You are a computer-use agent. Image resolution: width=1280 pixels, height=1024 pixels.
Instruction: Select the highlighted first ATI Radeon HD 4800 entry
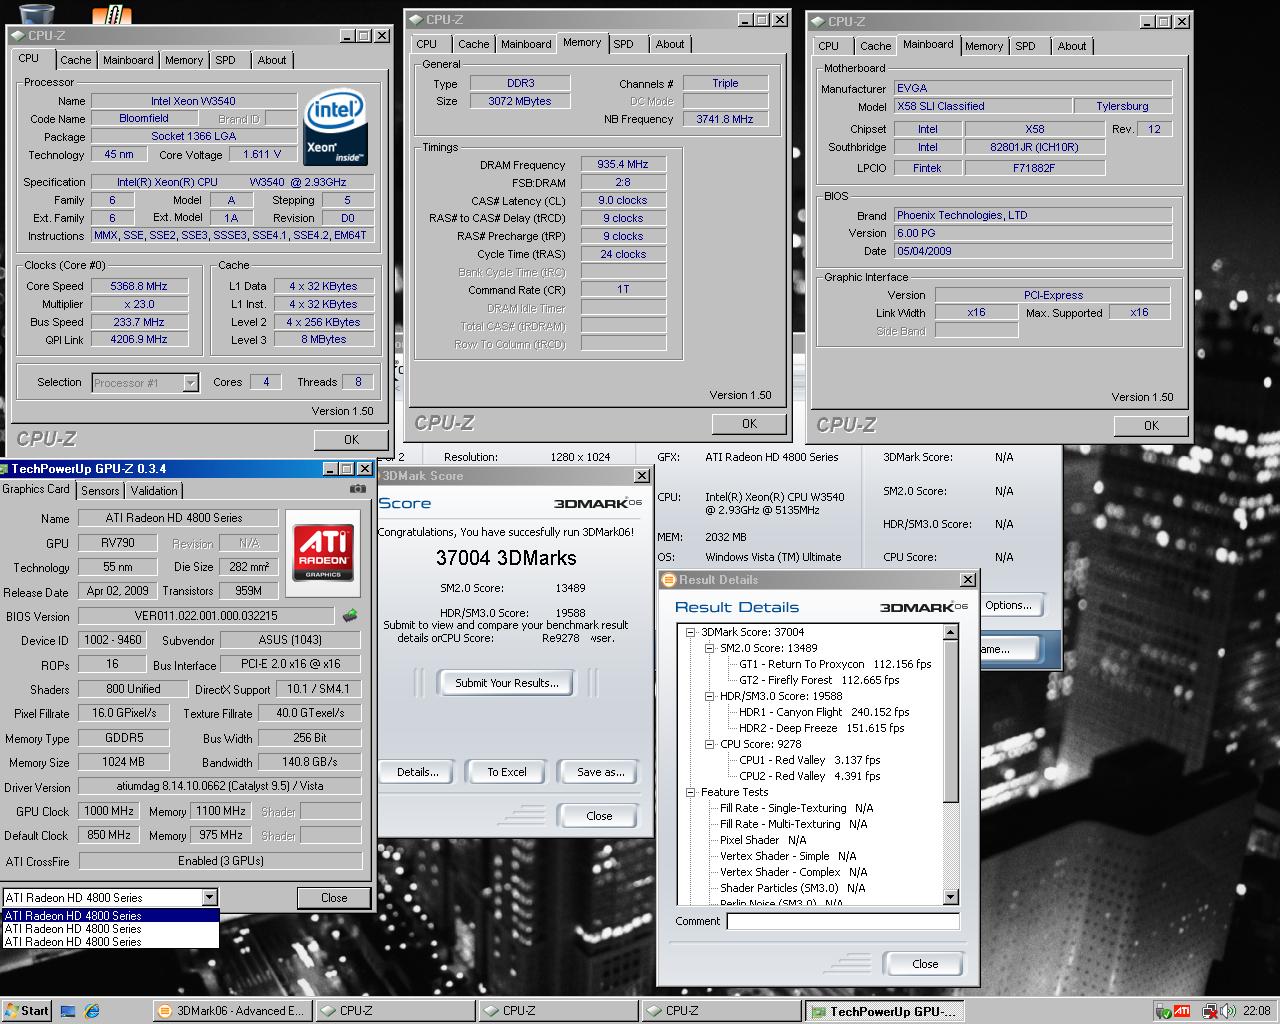pyautogui.click(x=110, y=915)
